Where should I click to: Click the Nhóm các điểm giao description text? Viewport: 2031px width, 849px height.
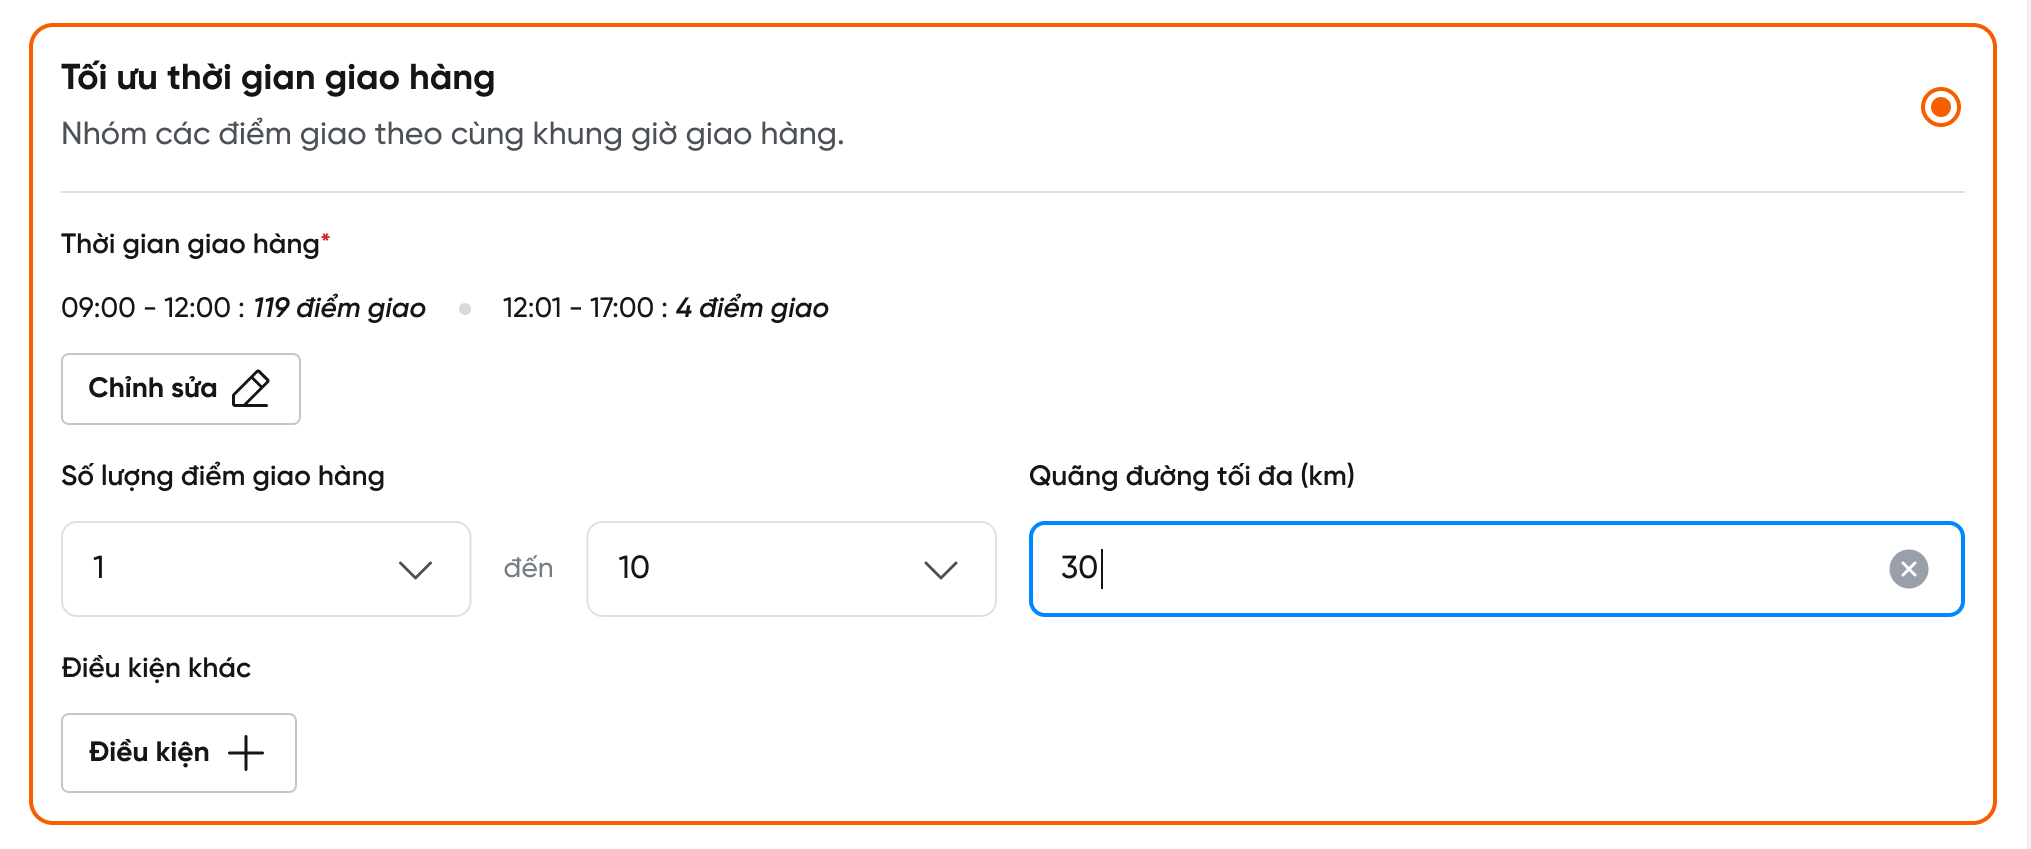[452, 134]
